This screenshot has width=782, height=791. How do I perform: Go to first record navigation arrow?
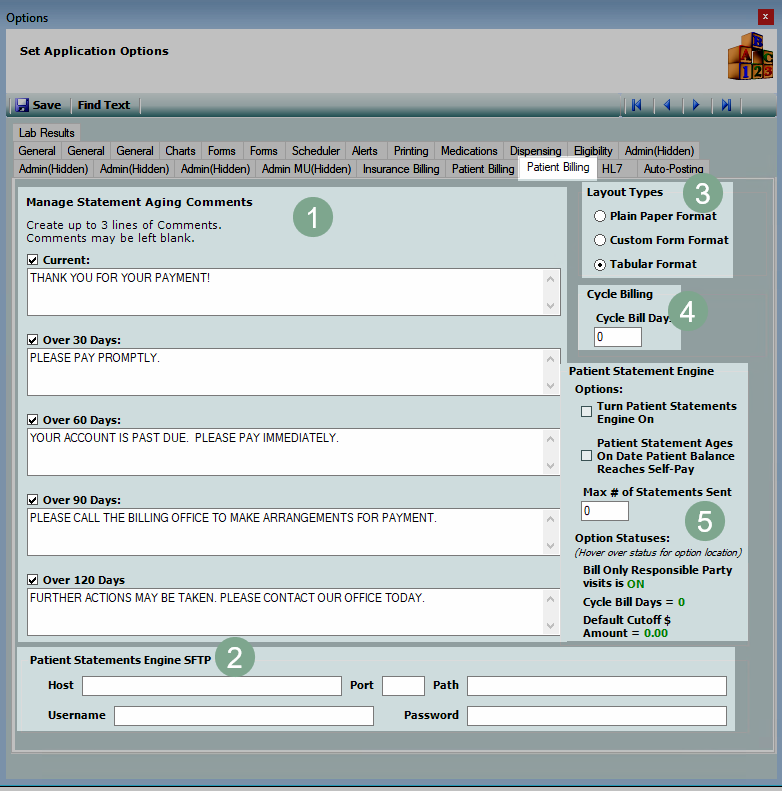click(x=636, y=105)
